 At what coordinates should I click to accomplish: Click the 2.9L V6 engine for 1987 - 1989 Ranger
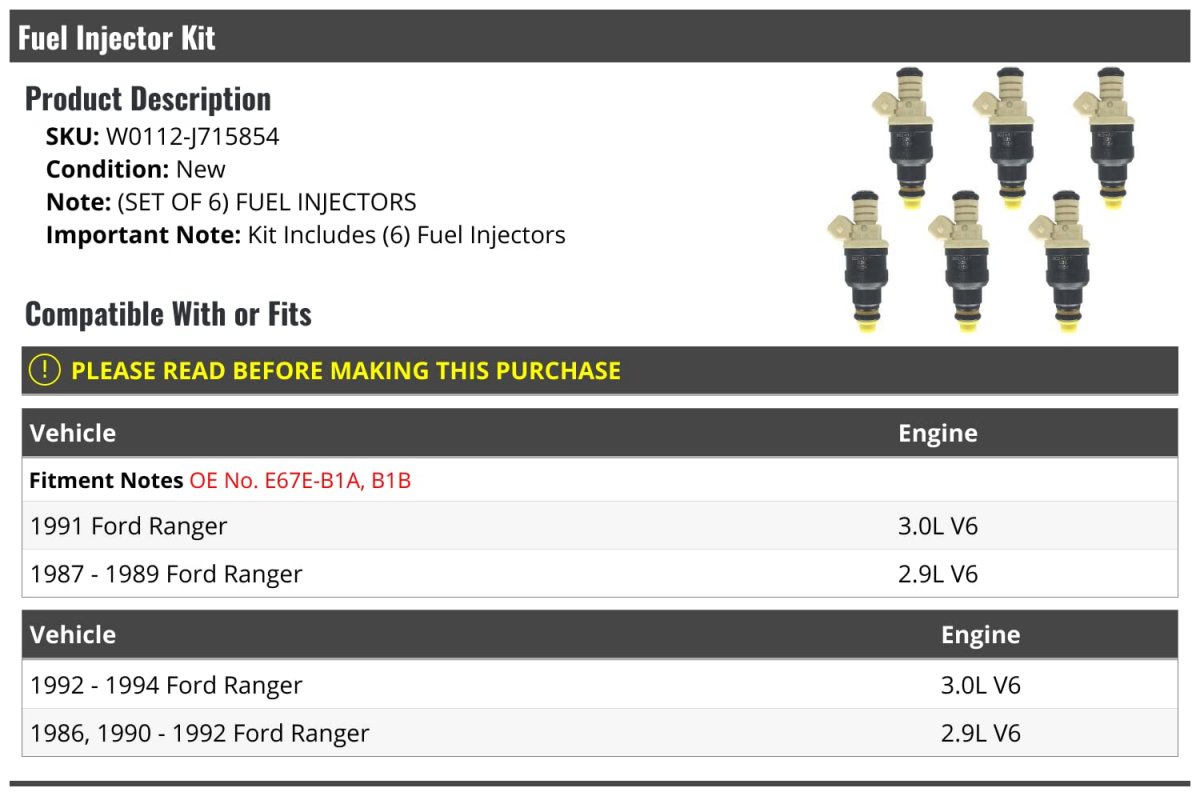point(938,574)
